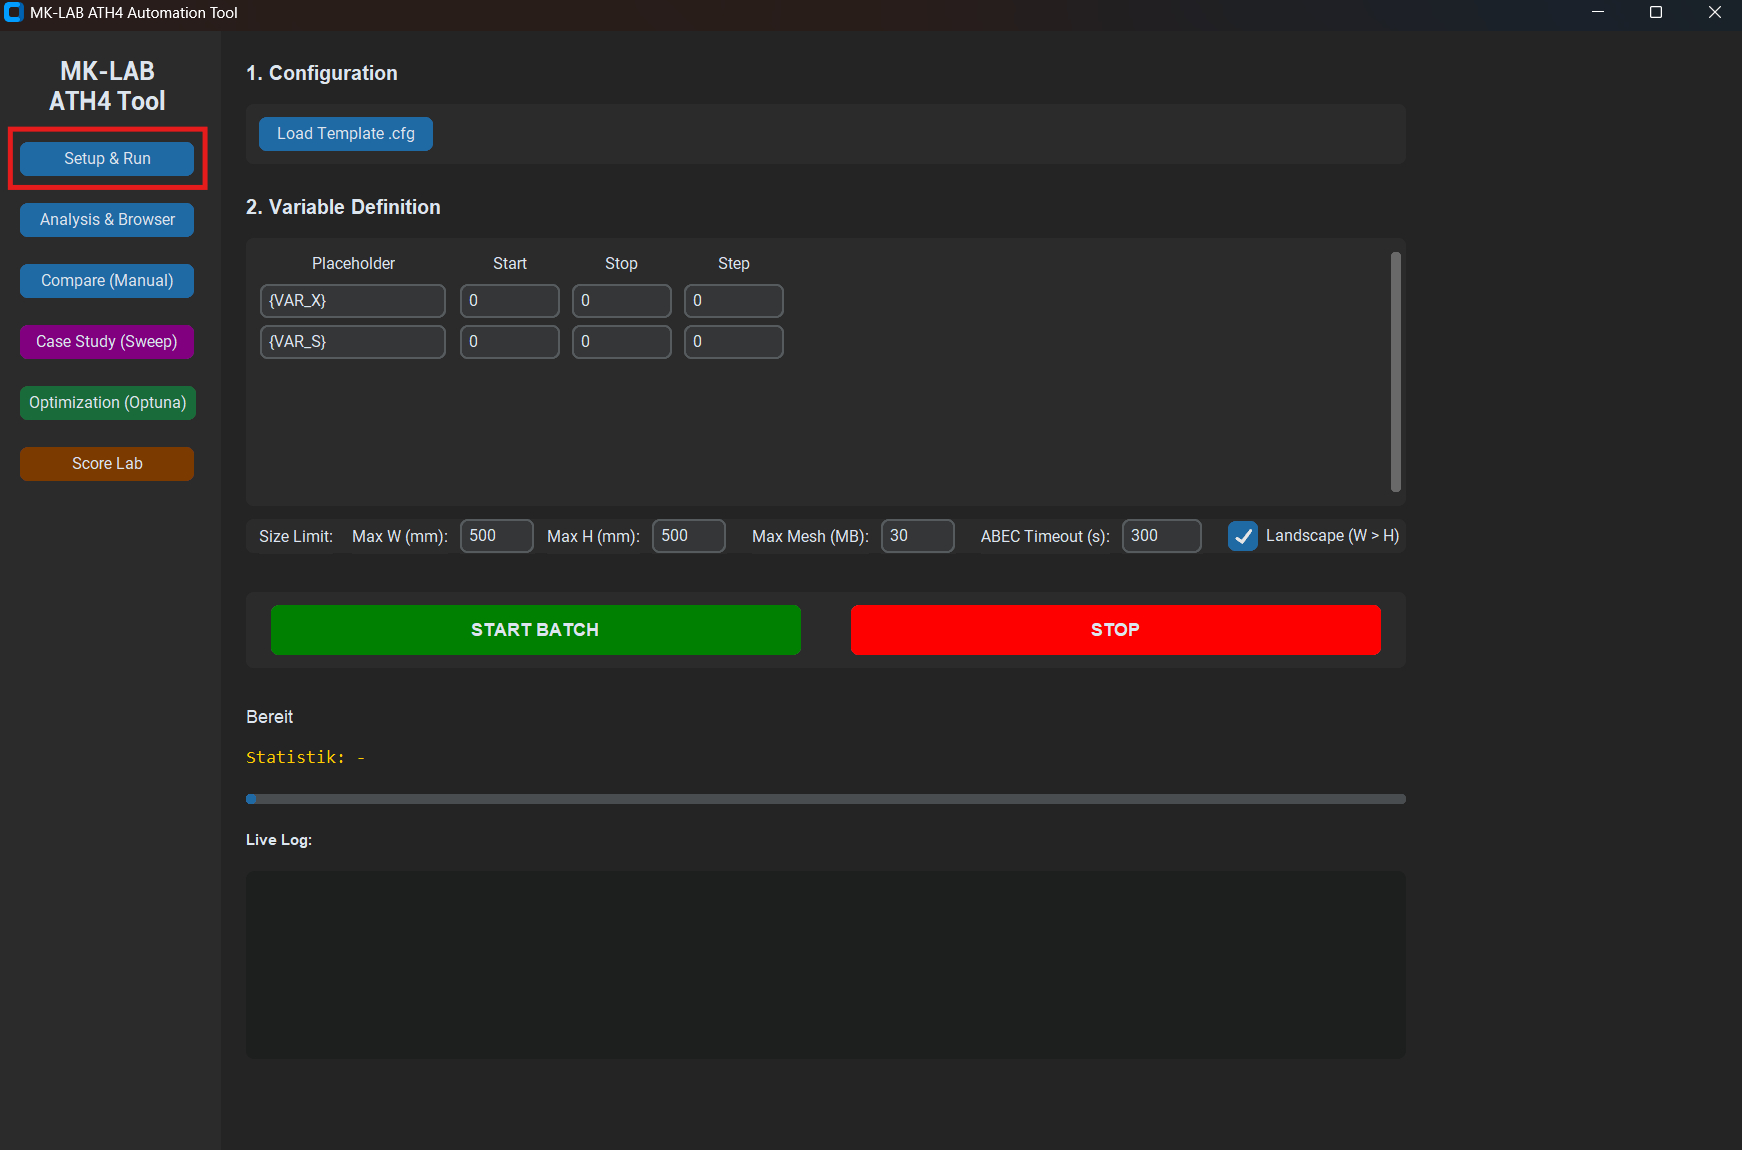Focus the ABEC Timeout (s) field

pyautogui.click(x=1162, y=536)
